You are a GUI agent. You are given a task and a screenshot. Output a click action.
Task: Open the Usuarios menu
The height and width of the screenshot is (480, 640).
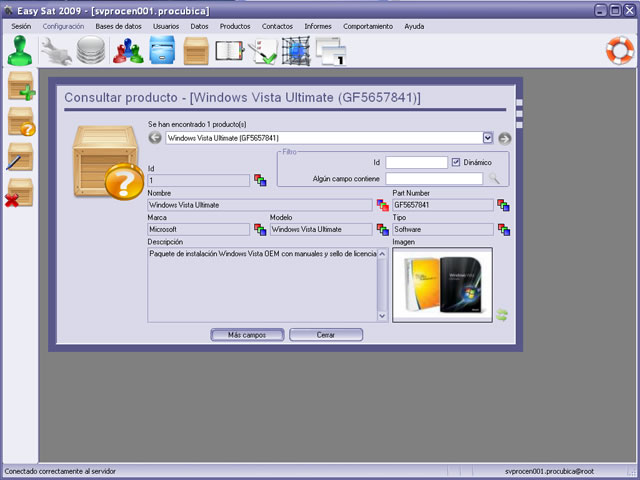[x=166, y=26]
